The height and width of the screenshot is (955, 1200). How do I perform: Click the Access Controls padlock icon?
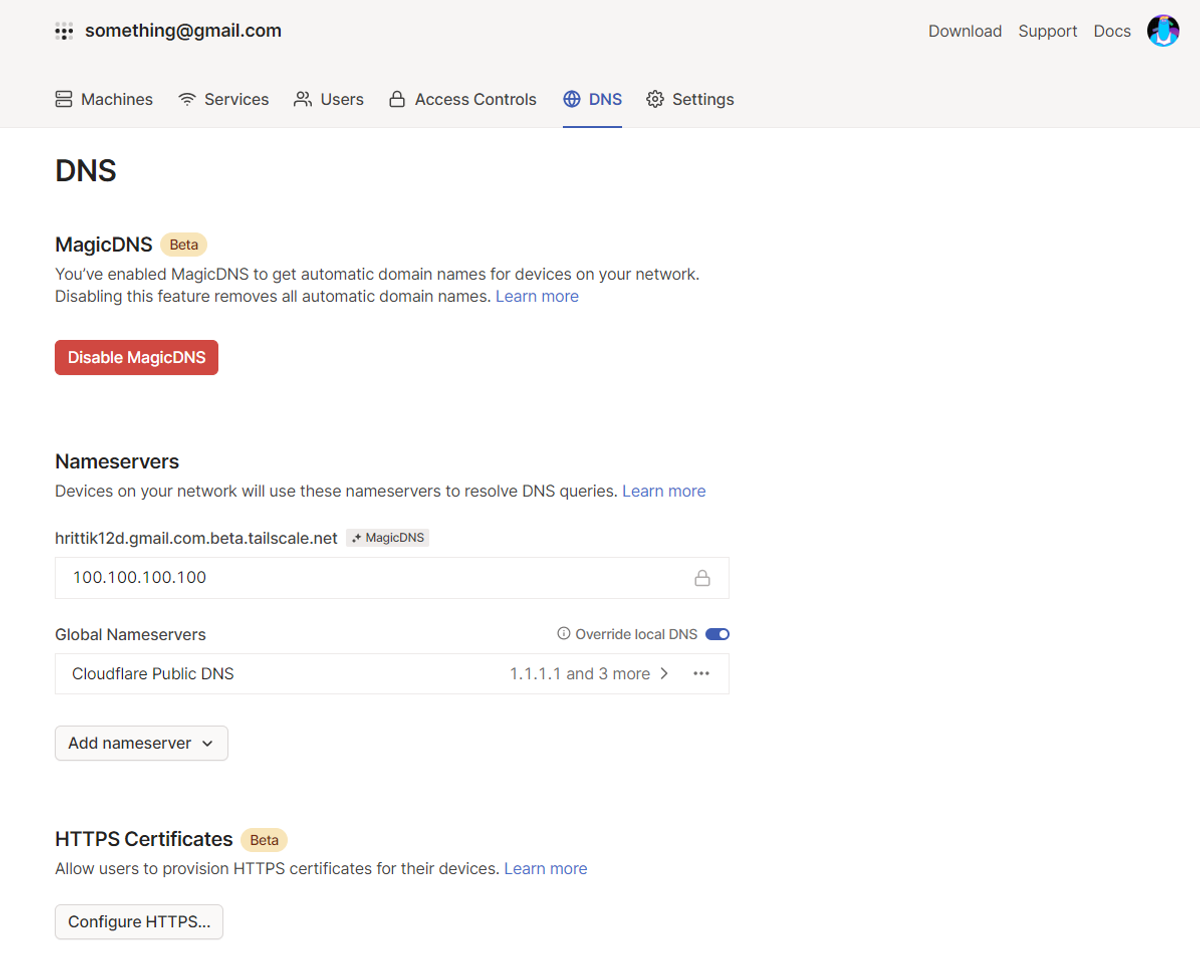pos(396,99)
